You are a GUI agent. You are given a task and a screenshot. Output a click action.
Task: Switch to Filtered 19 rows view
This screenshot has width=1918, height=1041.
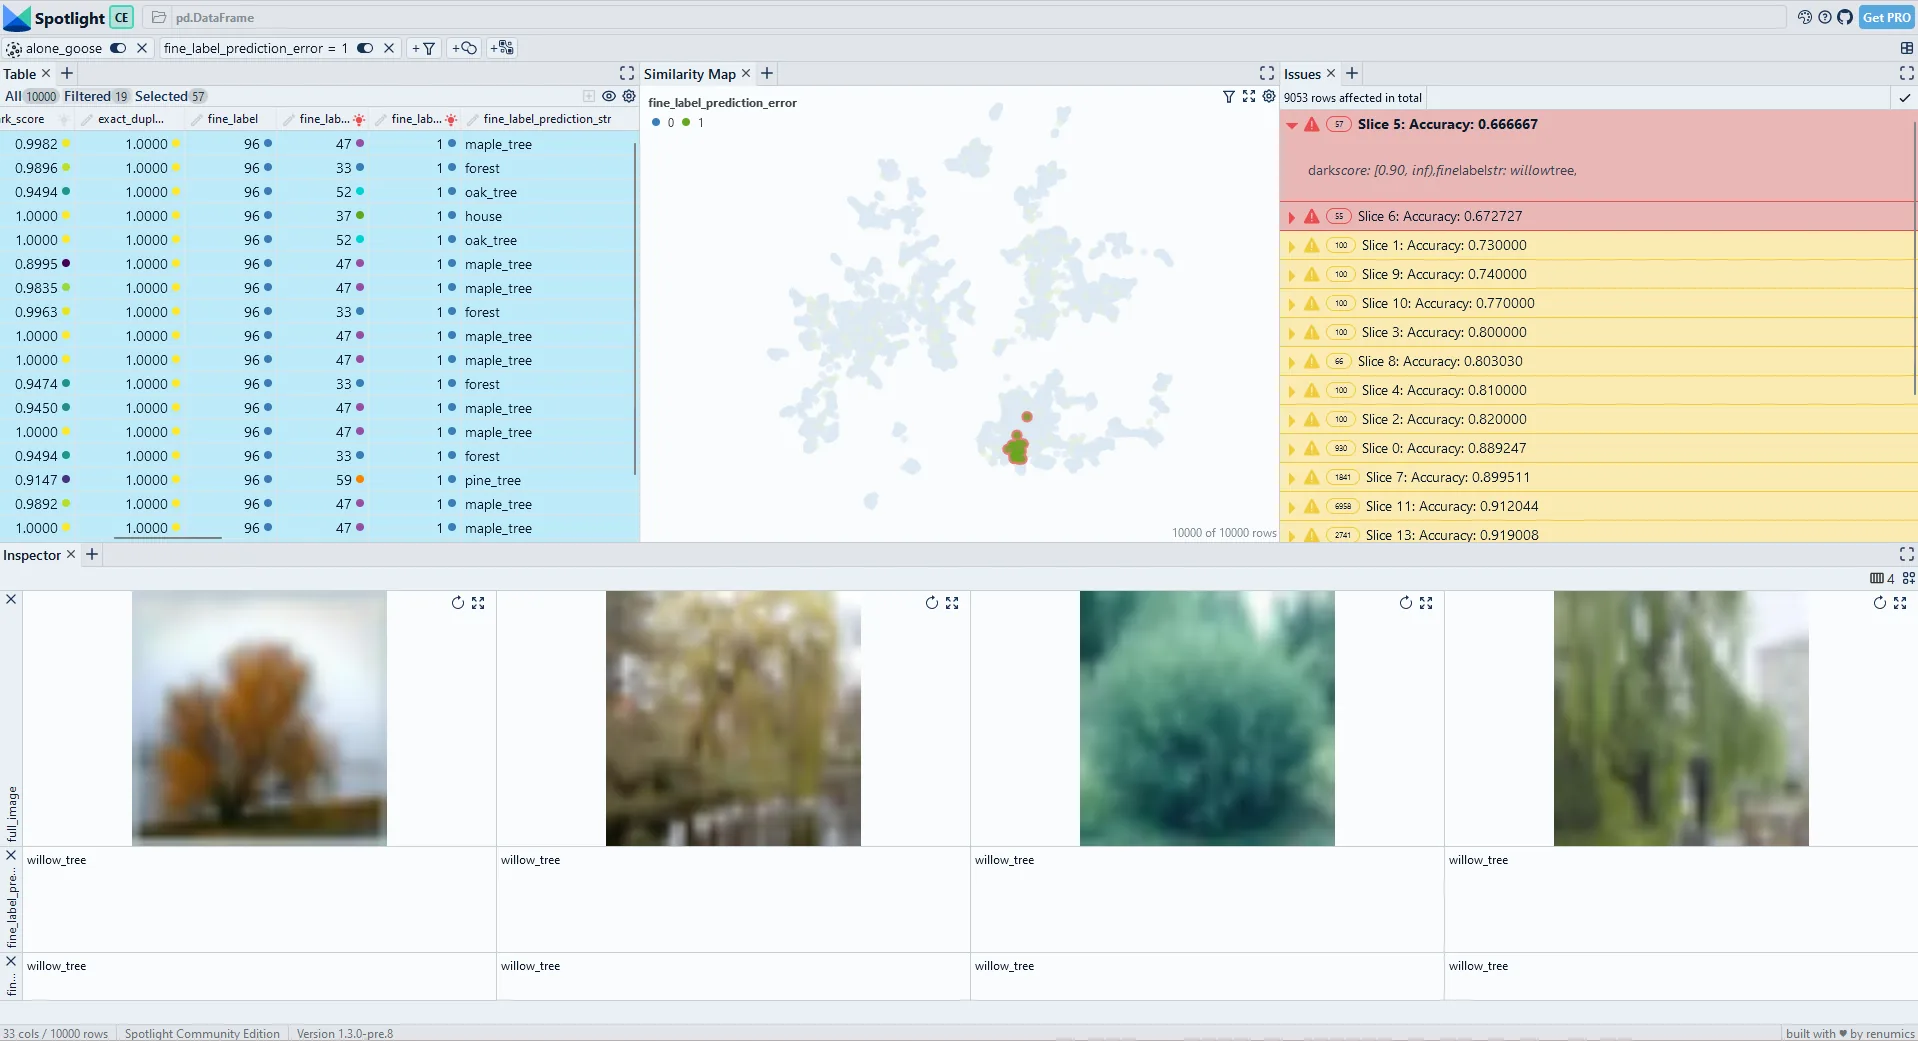click(96, 96)
